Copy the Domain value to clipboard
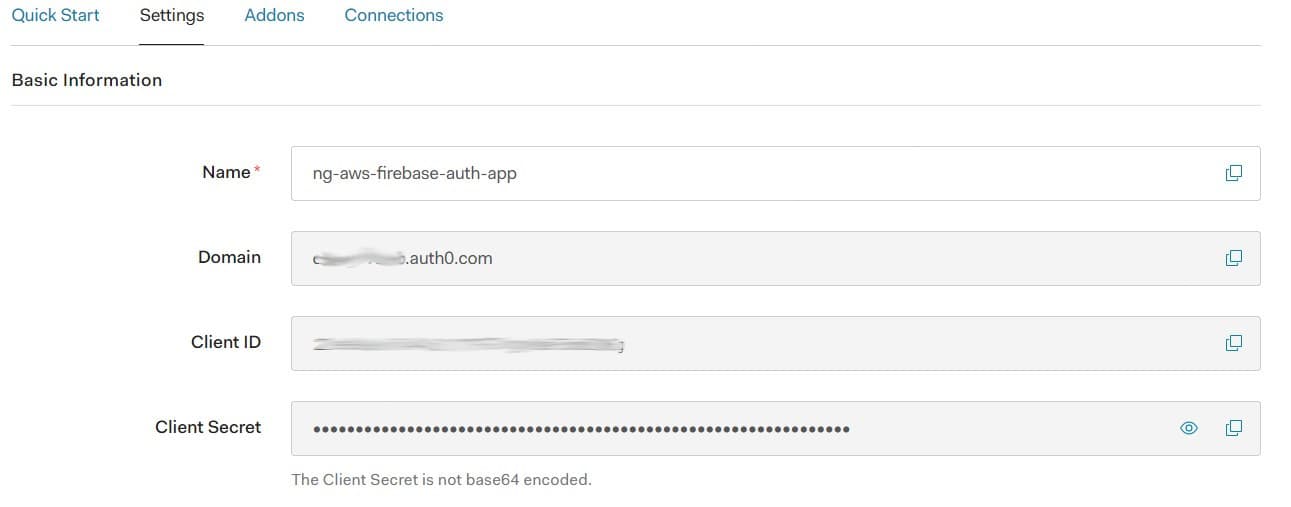The height and width of the screenshot is (507, 1291). (1234, 258)
